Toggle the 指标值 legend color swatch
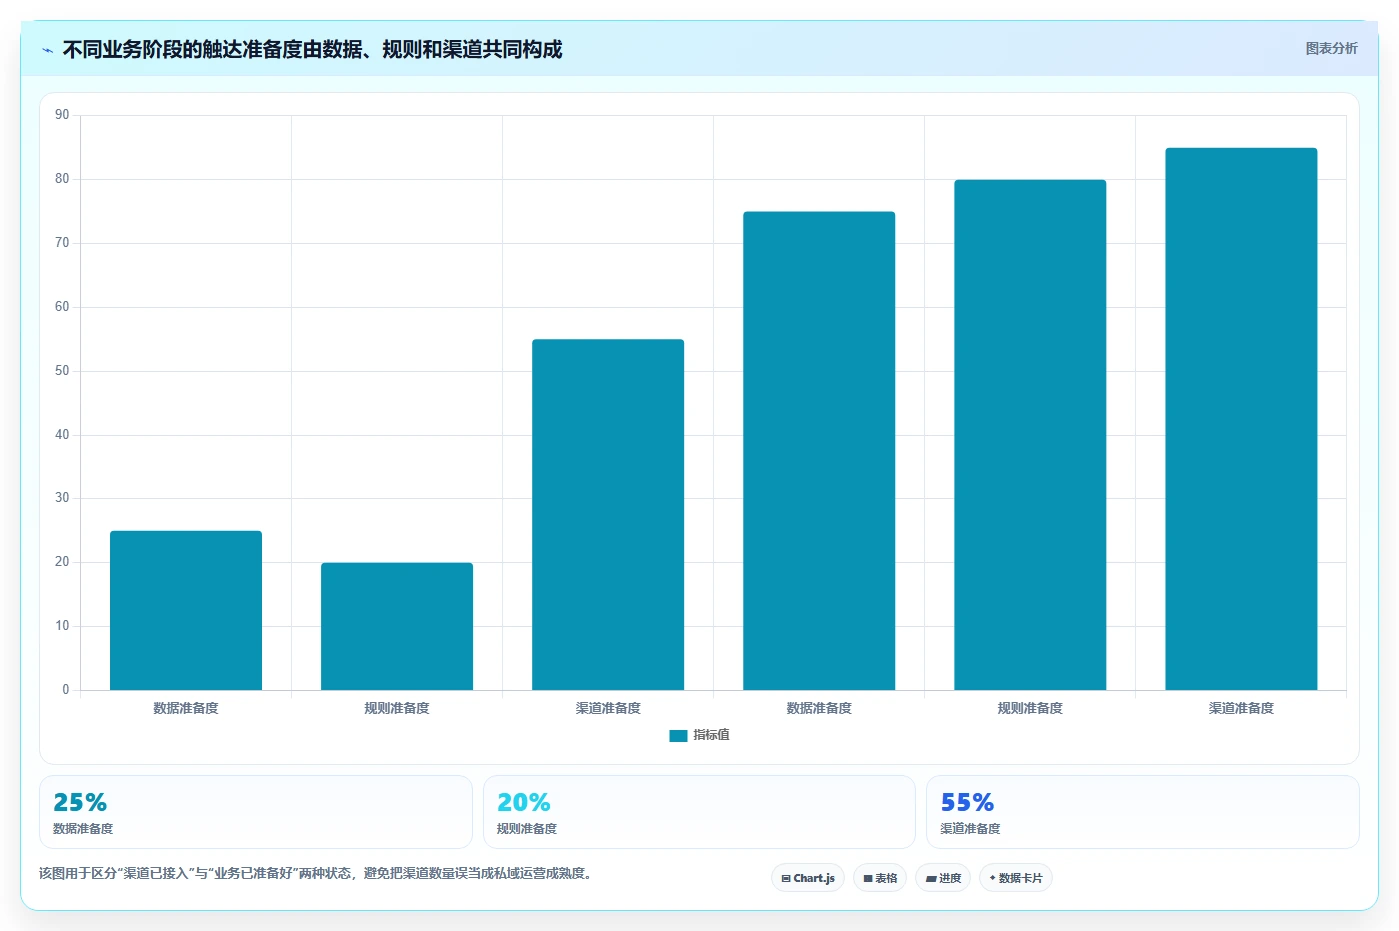Screen dimensions: 1399x931 (678, 736)
